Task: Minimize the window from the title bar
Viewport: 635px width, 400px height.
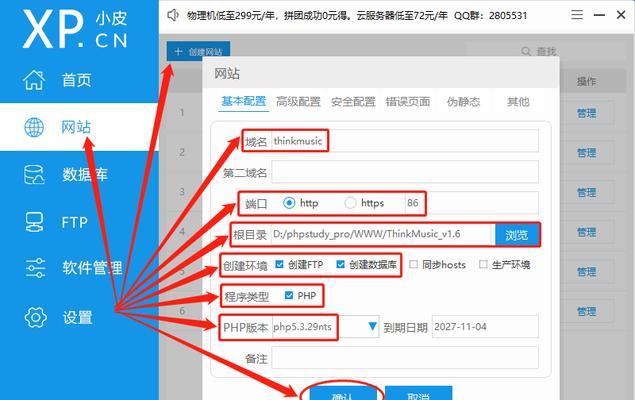Action: click(599, 15)
